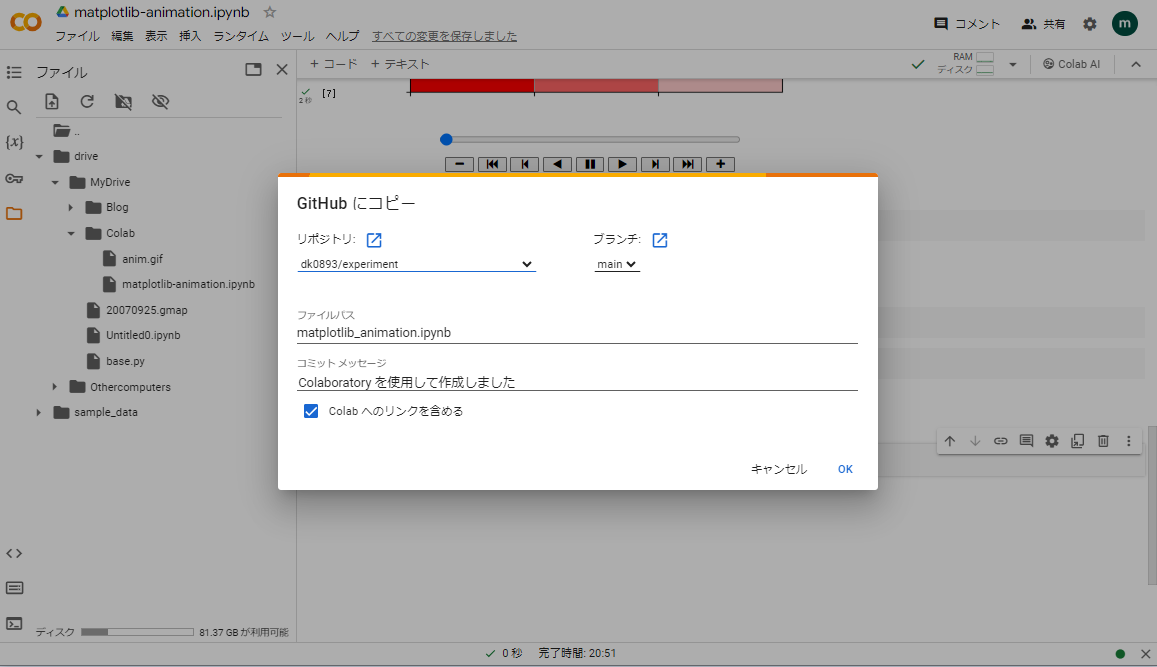
Task: Open the 挿入 menu
Action: coord(190,35)
